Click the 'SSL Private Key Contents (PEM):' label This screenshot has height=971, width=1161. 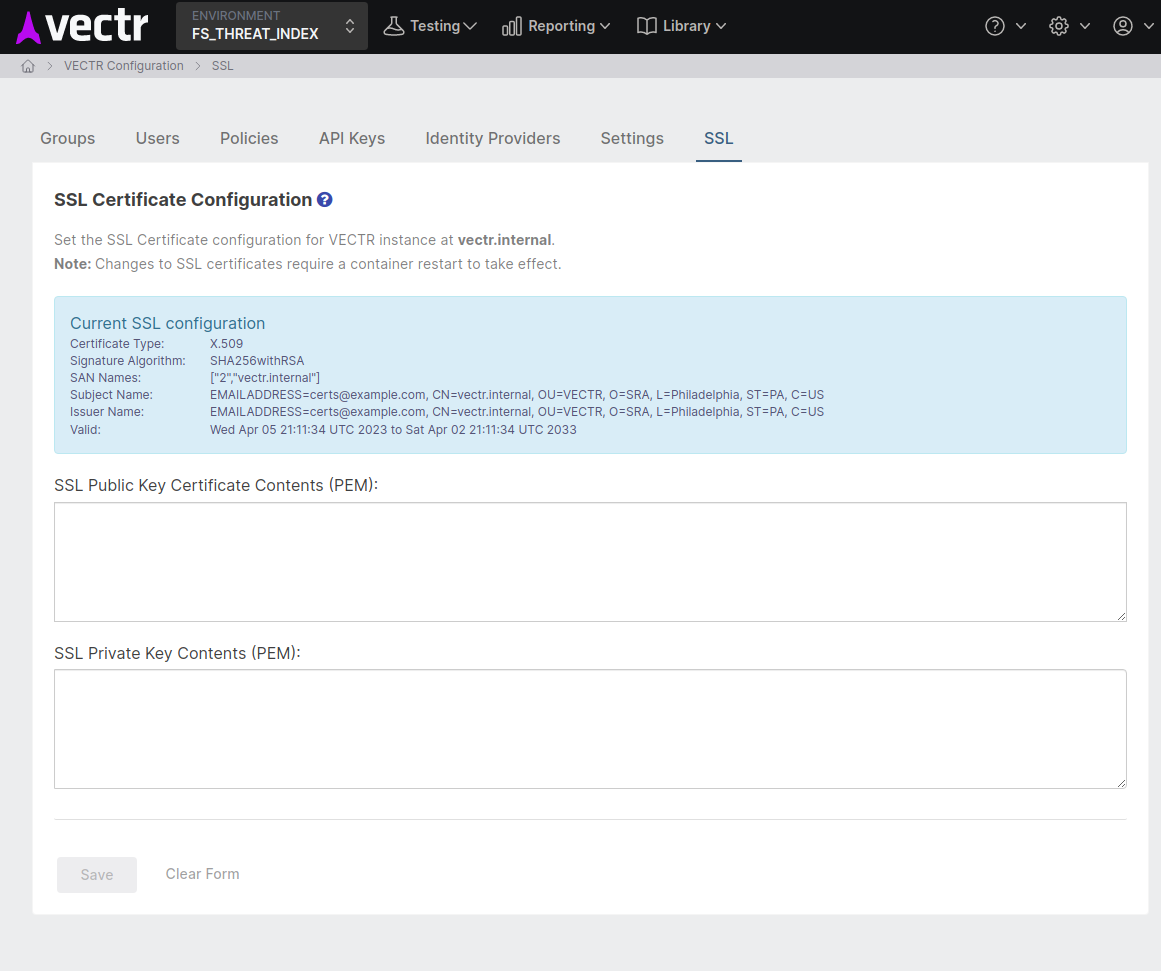coord(178,653)
